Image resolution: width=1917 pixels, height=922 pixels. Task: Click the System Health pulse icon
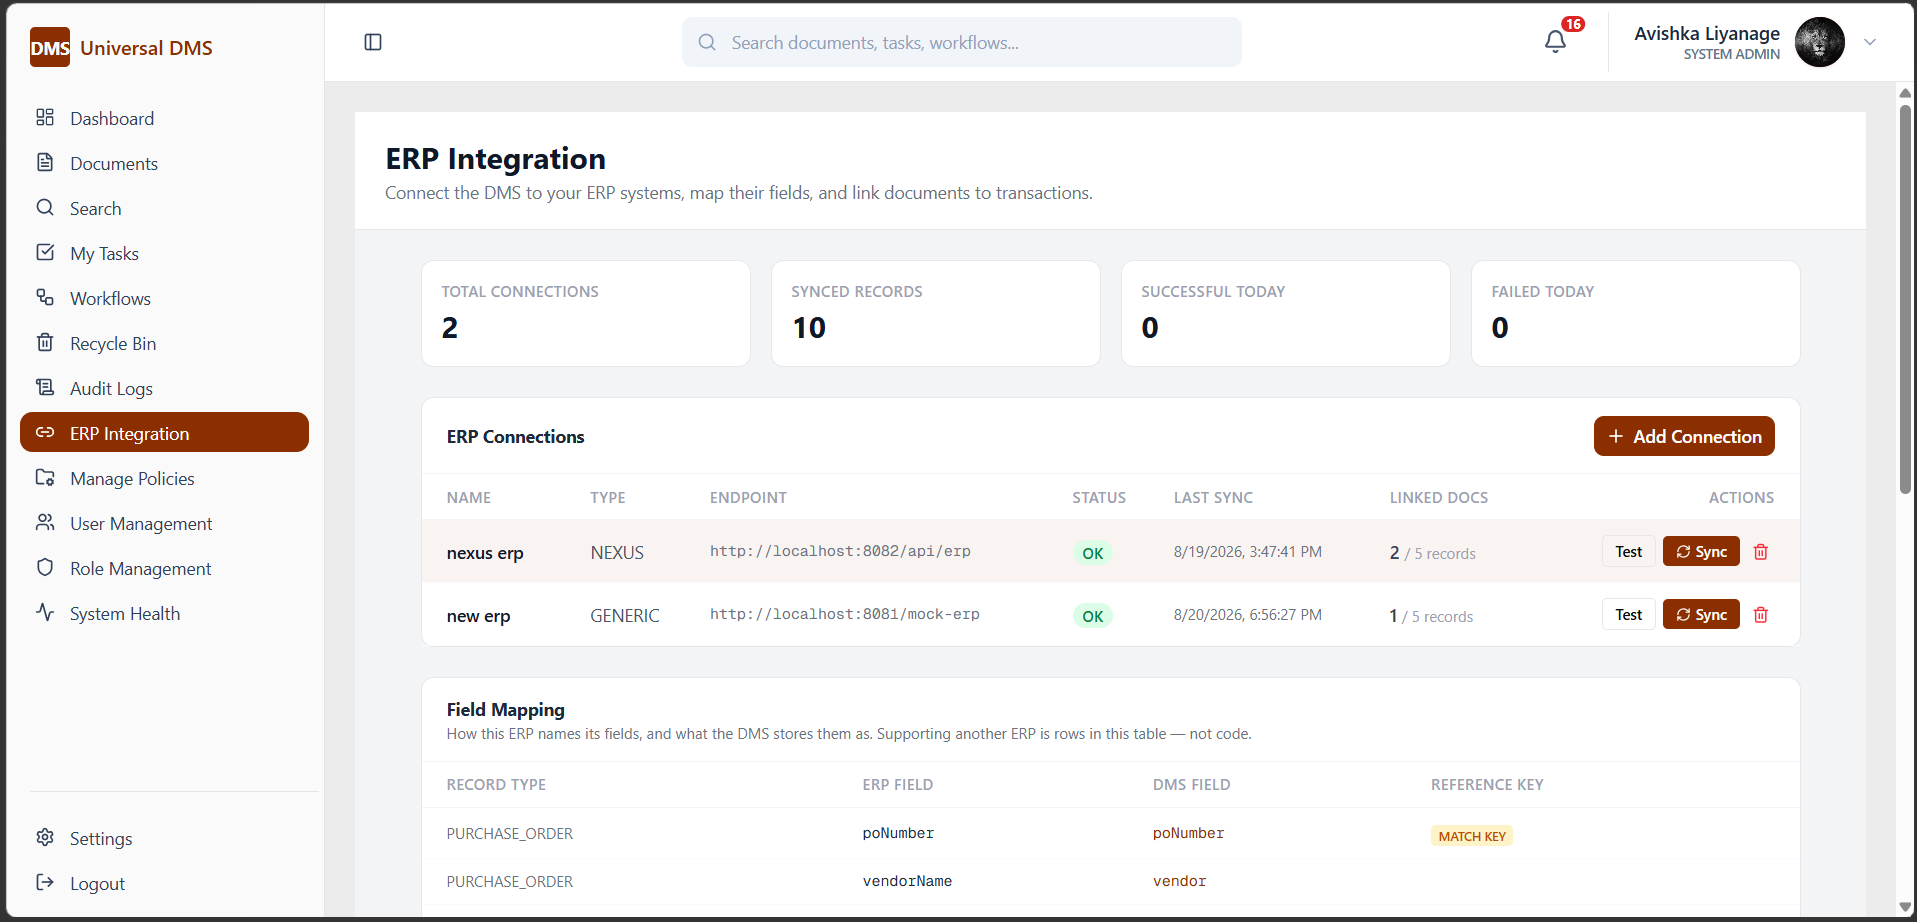pyautogui.click(x=45, y=612)
